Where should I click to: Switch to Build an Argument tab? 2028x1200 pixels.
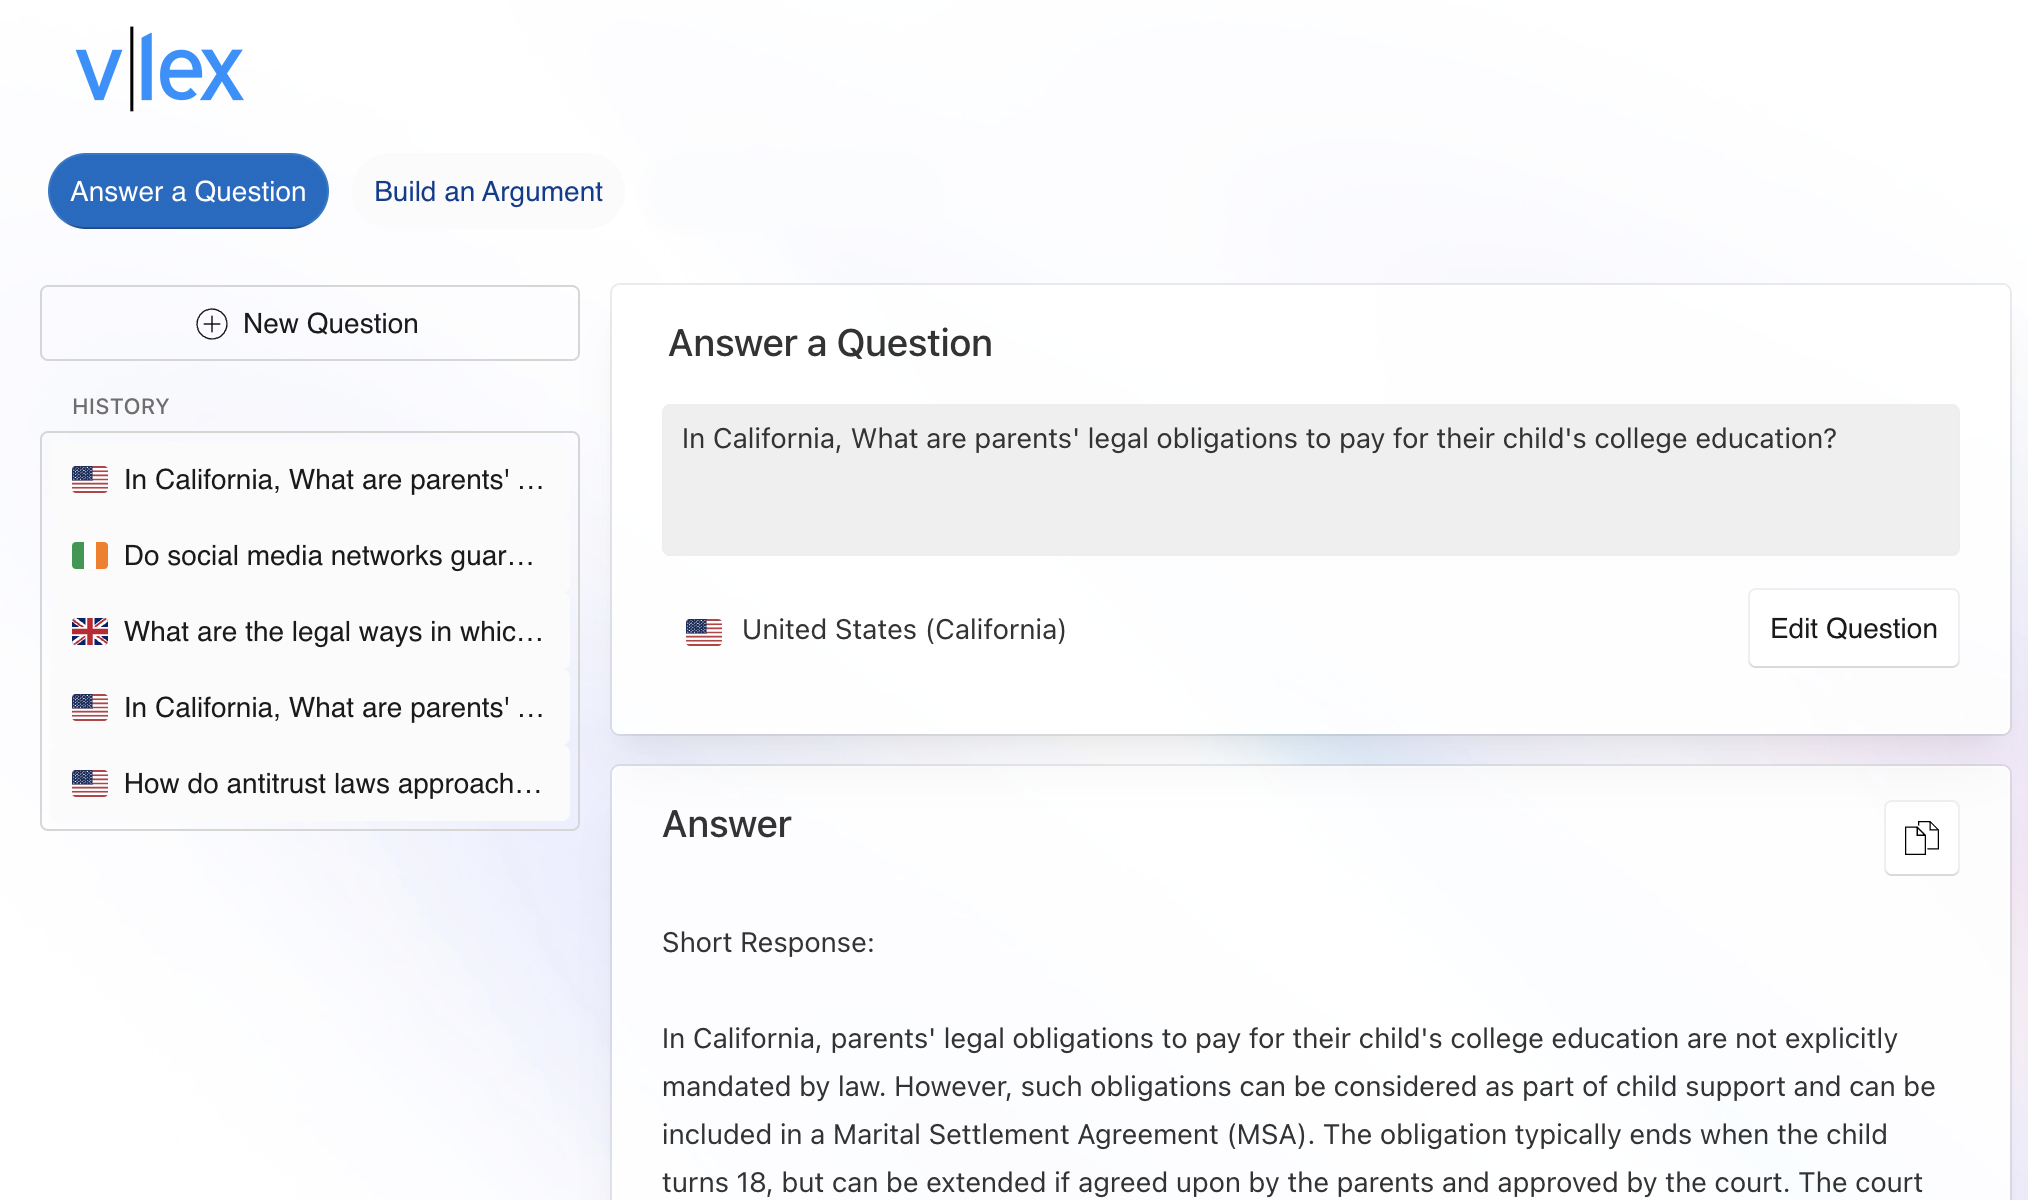tap(488, 191)
